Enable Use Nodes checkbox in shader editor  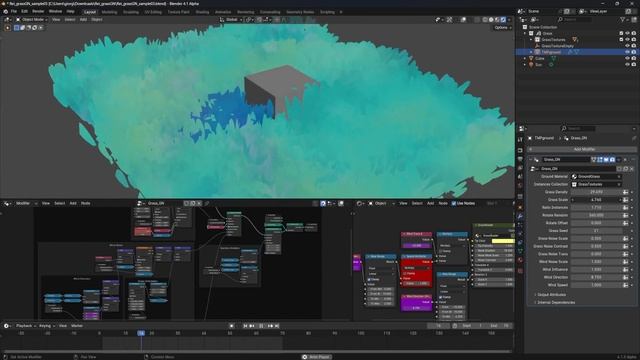pyautogui.click(x=454, y=203)
